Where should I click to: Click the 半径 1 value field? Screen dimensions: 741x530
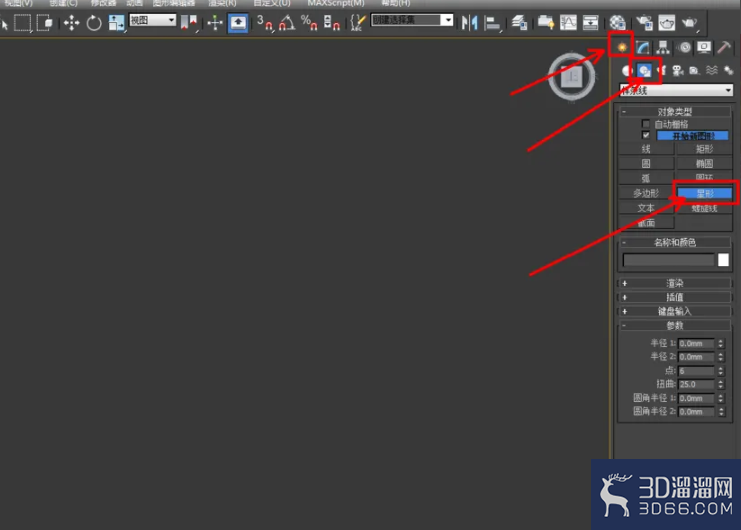[697, 343]
